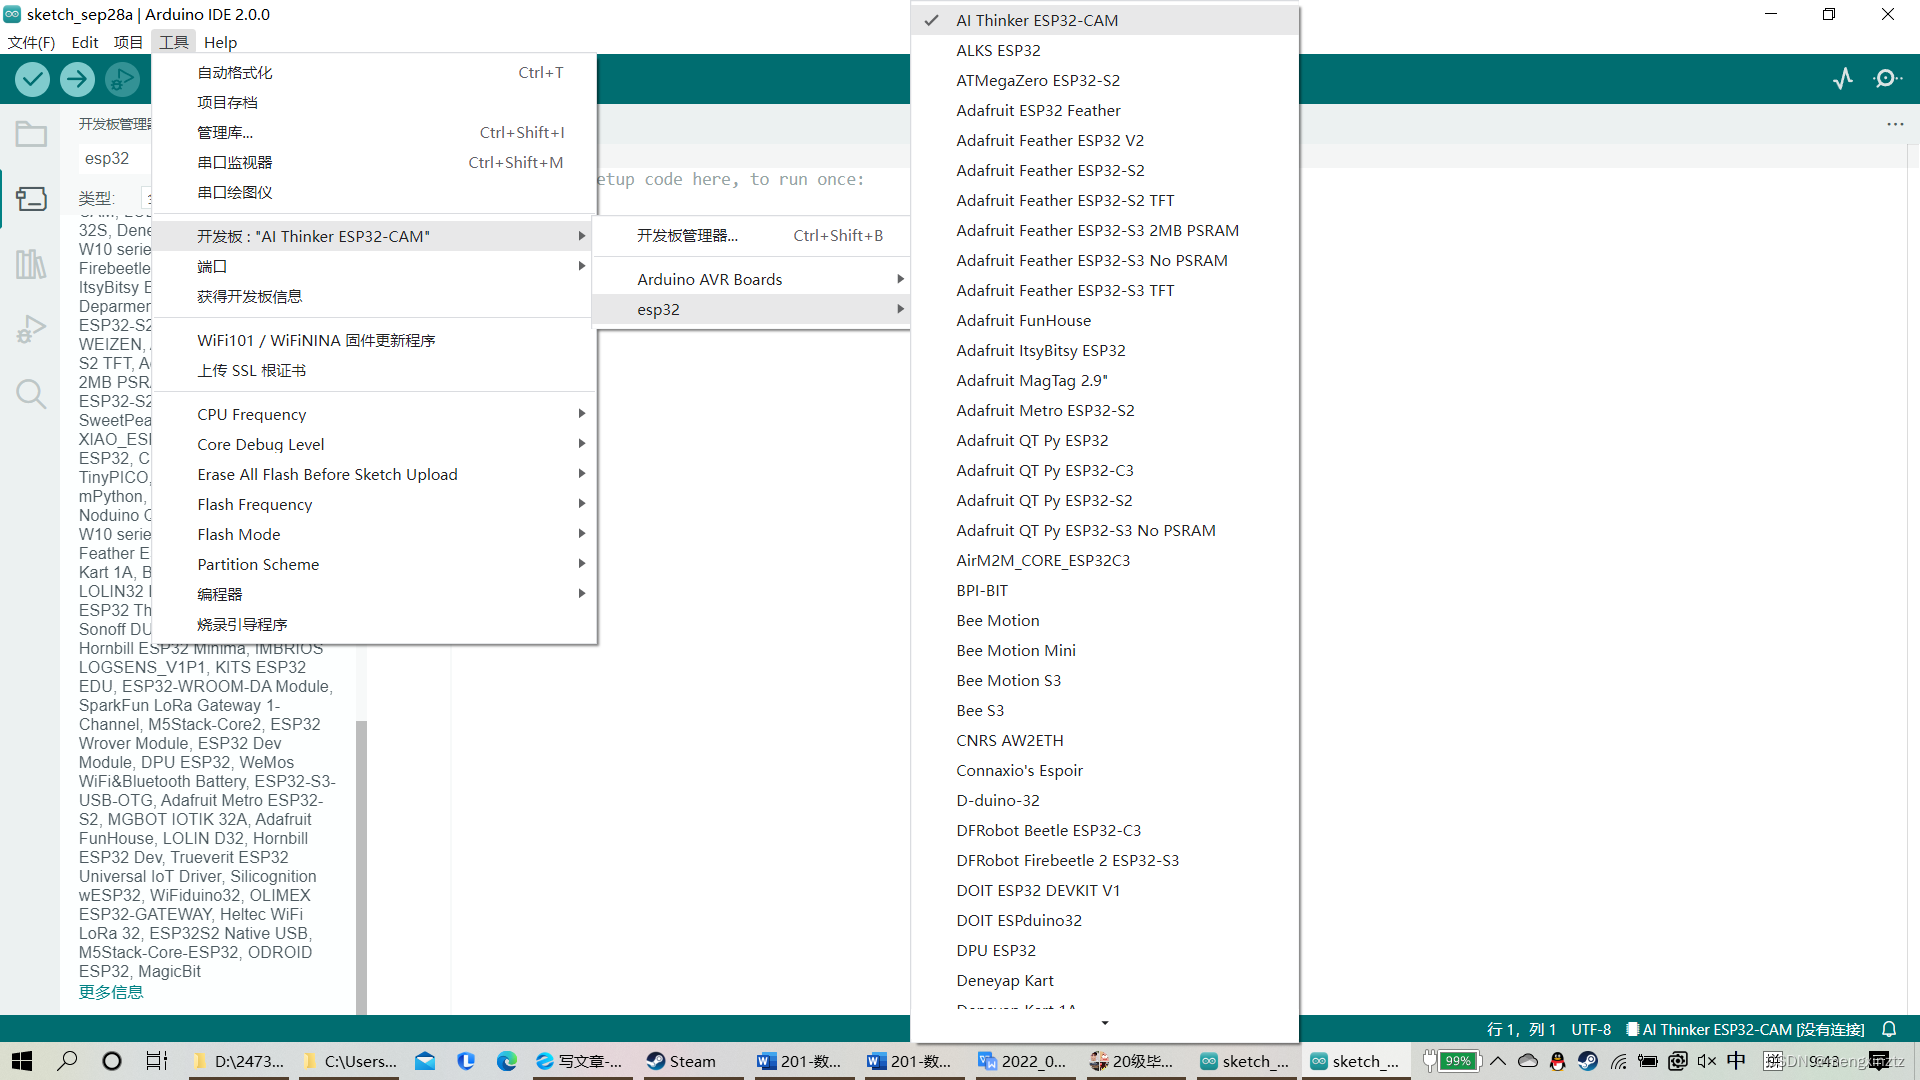This screenshot has width=1920, height=1080.
Task: Click the UTF-8 encoding status entry
Action: [x=1591, y=1029]
